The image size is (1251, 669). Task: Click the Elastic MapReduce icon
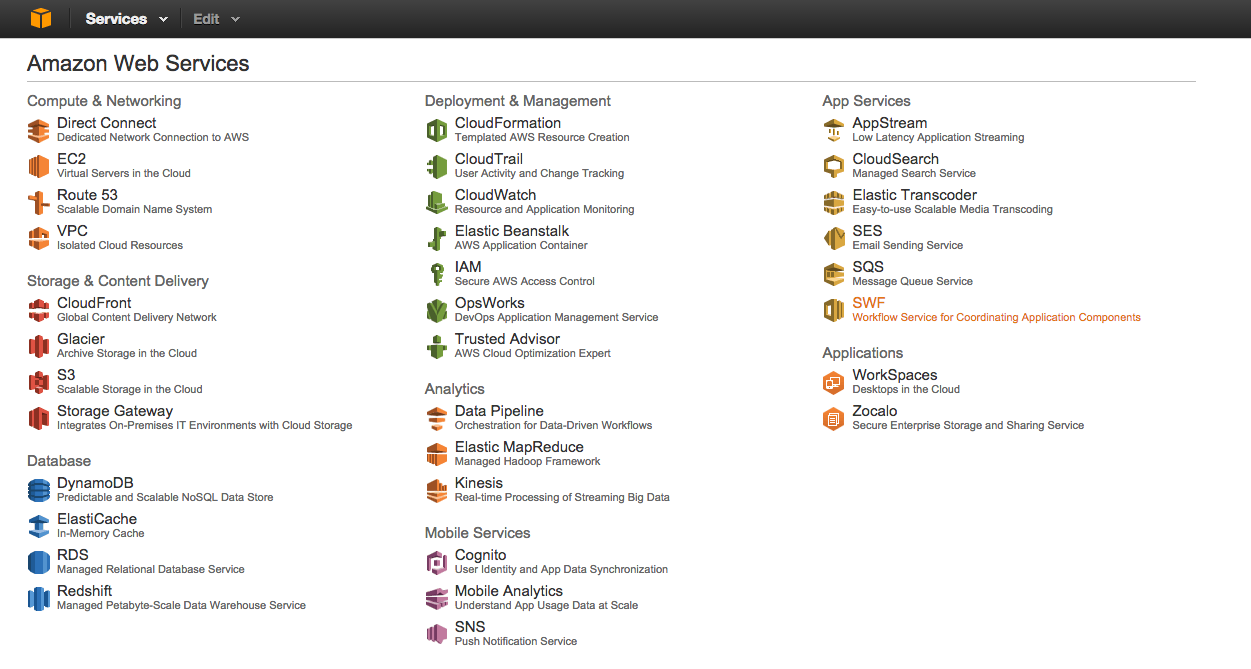click(x=437, y=454)
